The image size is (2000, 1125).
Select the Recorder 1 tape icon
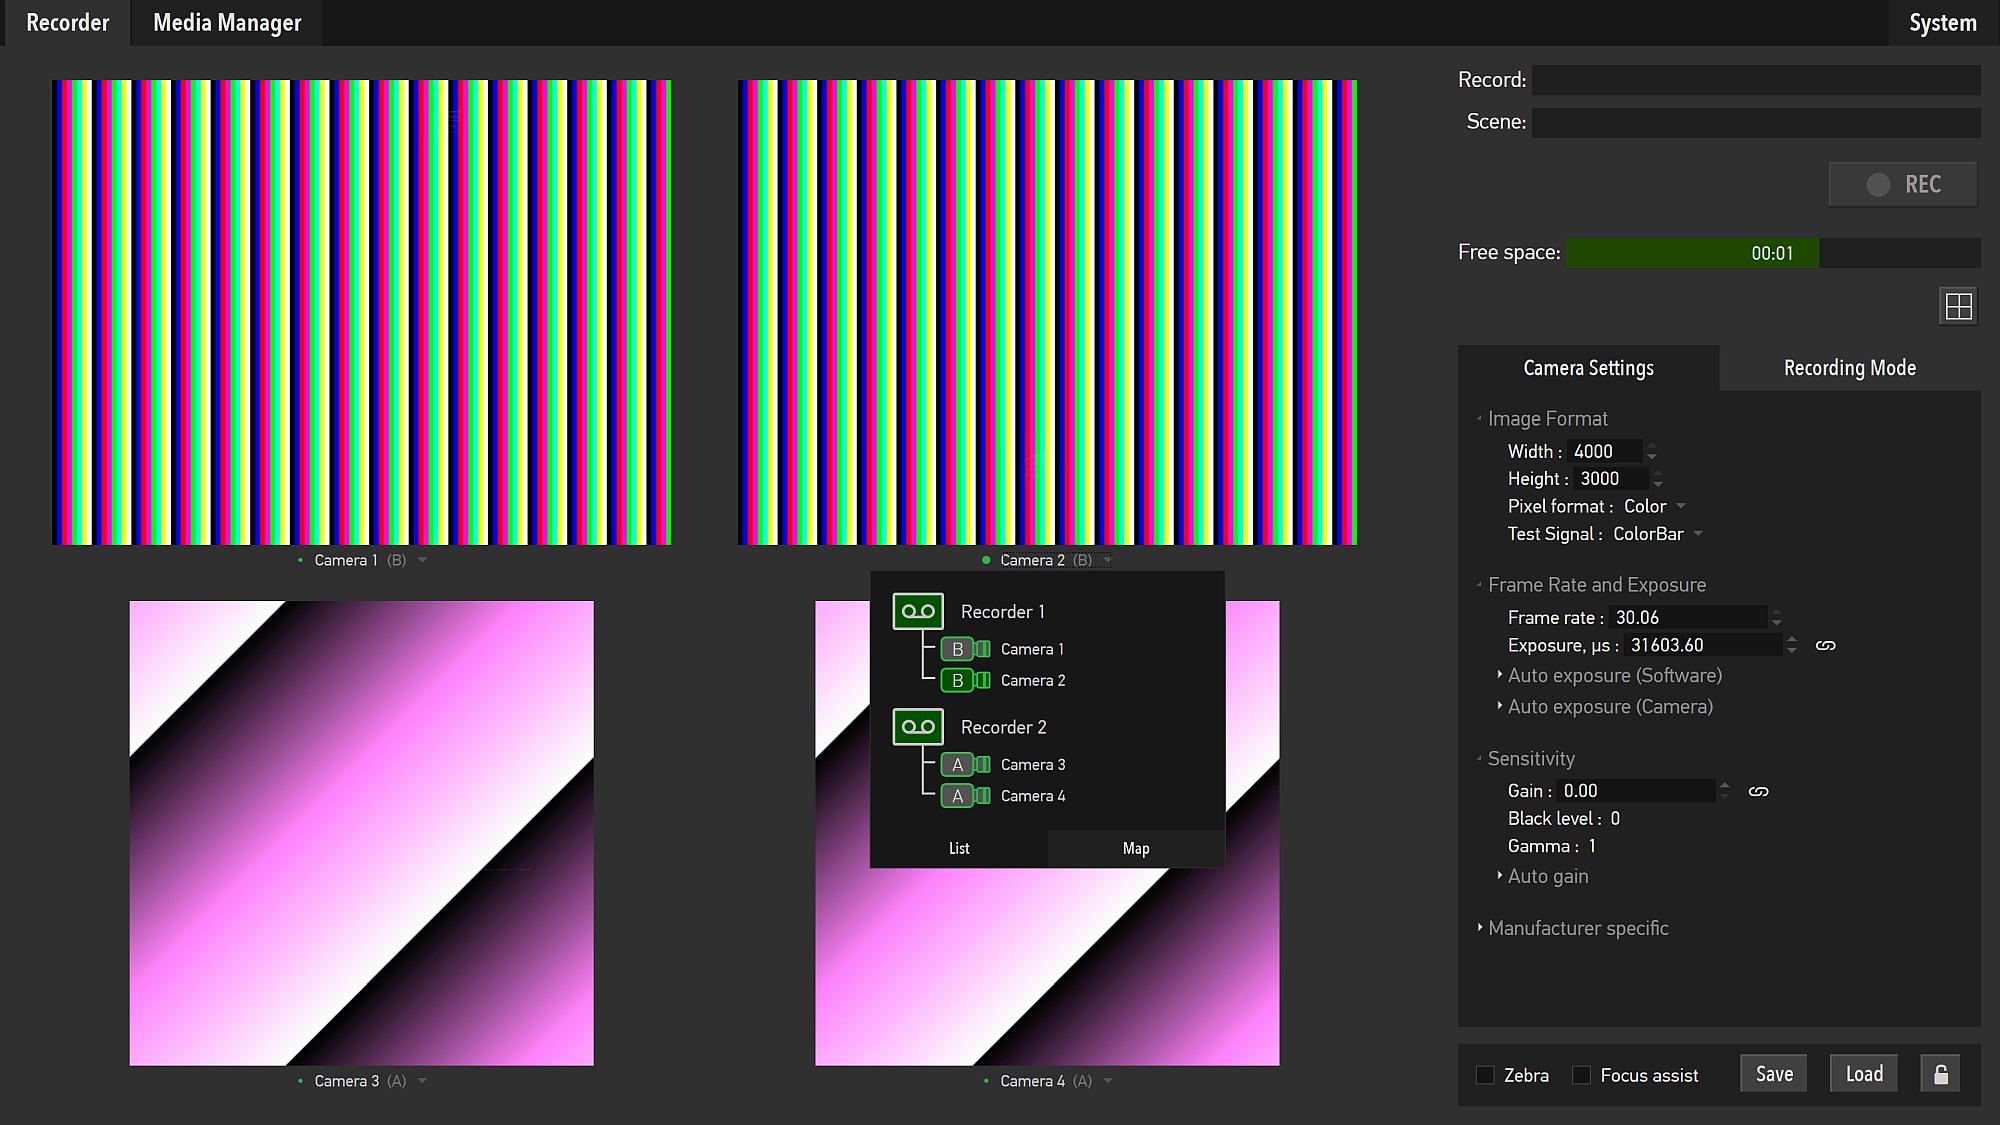click(918, 611)
